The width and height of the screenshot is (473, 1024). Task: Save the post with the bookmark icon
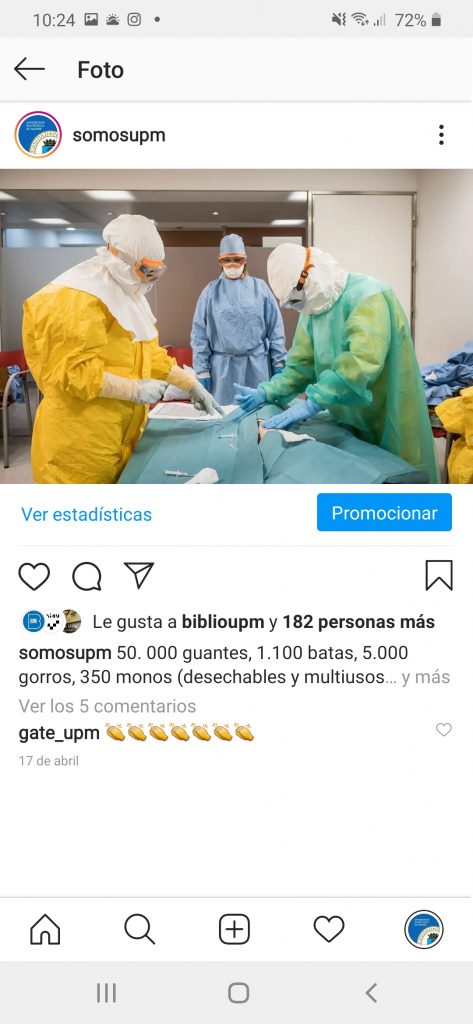coord(439,575)
